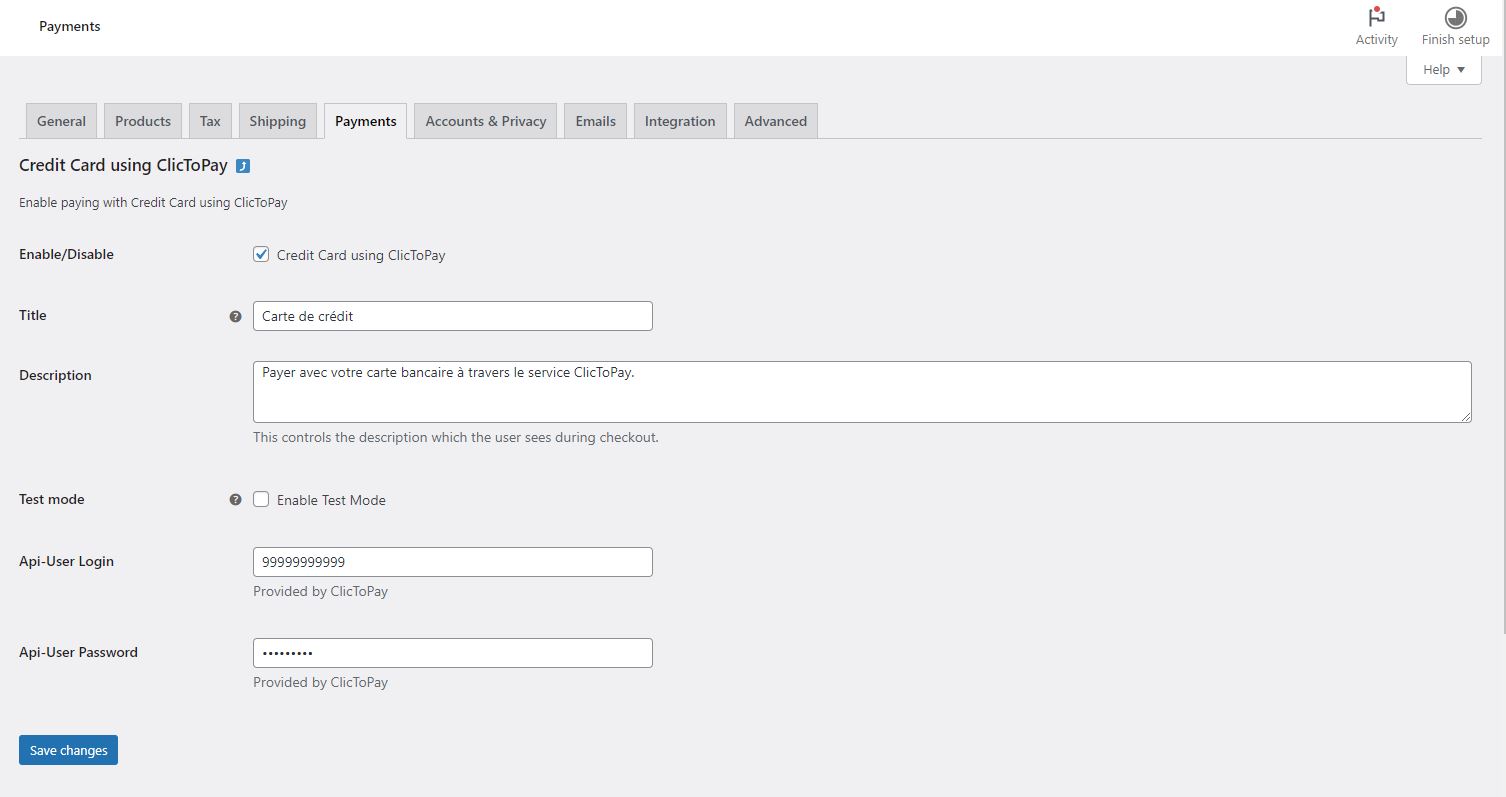The height and width of the screenshot is (797, 1506).
Task: Go to the Tax tab
Action: pos(210,121)
